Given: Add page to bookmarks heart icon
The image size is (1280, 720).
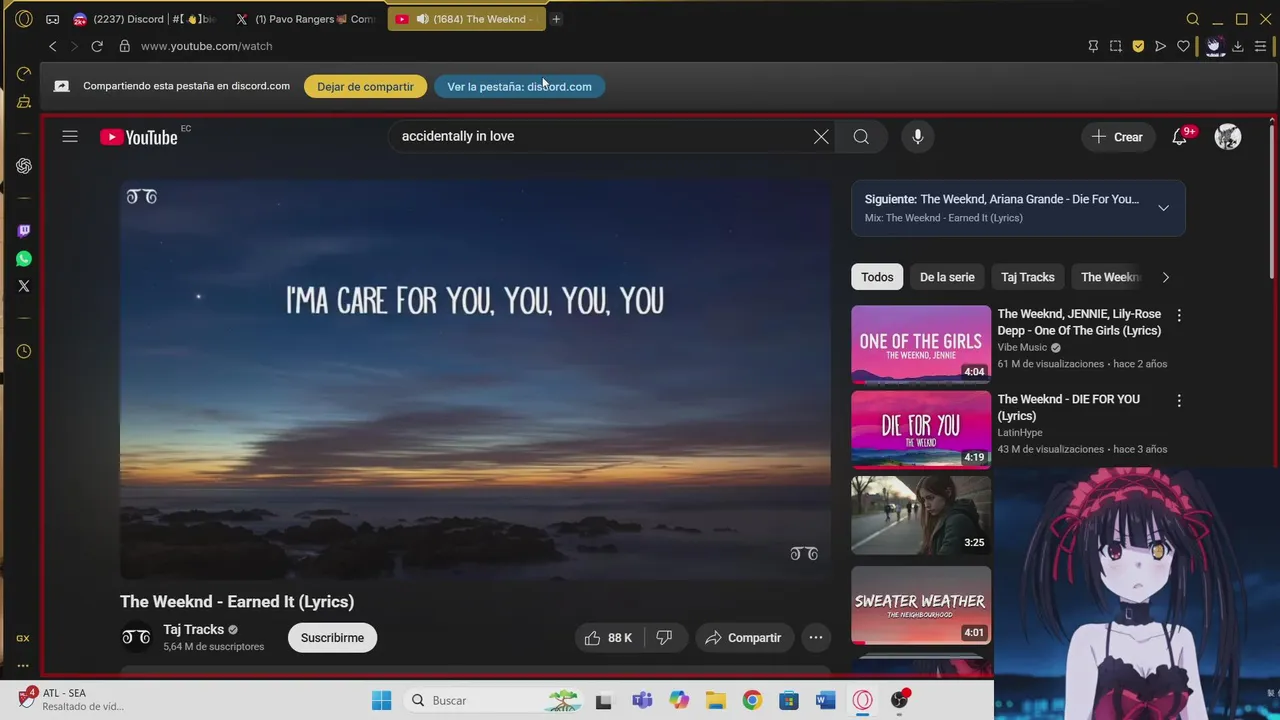Looking at the screenshot, I should coord(1183,46).
